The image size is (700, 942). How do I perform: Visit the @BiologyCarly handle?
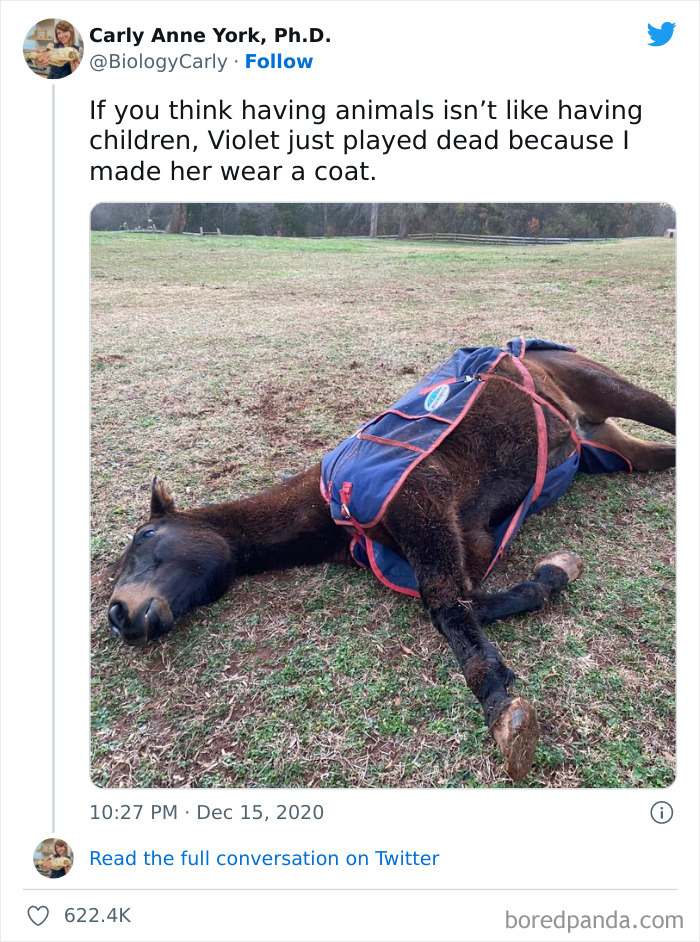coord(158,61)
